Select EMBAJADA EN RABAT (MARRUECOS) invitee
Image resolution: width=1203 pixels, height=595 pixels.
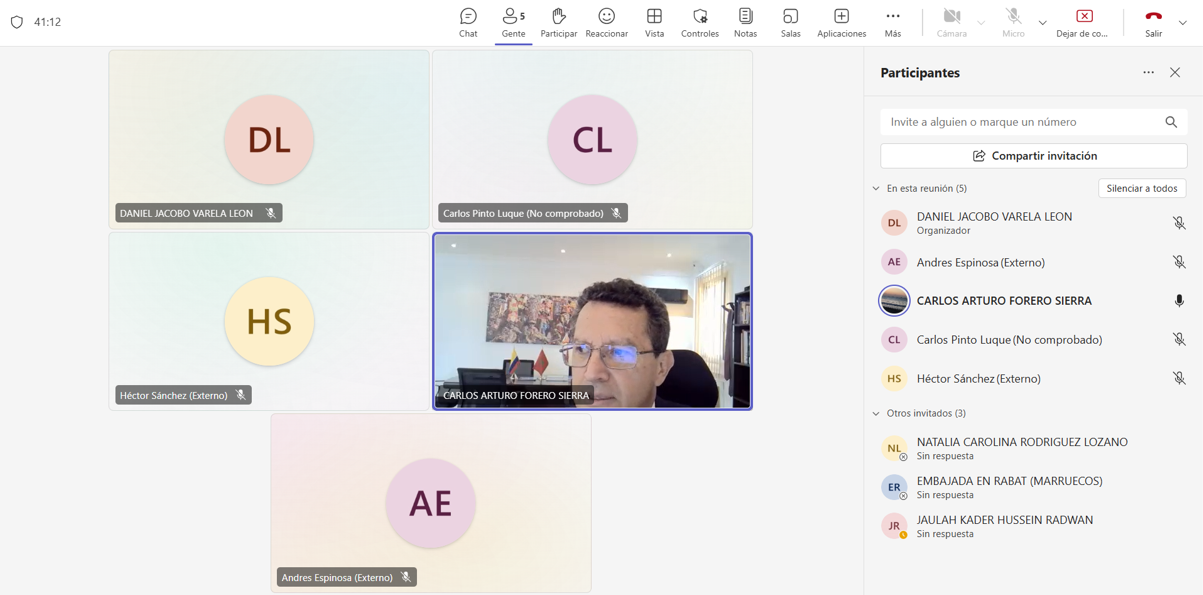click(x=1033, y=487)
